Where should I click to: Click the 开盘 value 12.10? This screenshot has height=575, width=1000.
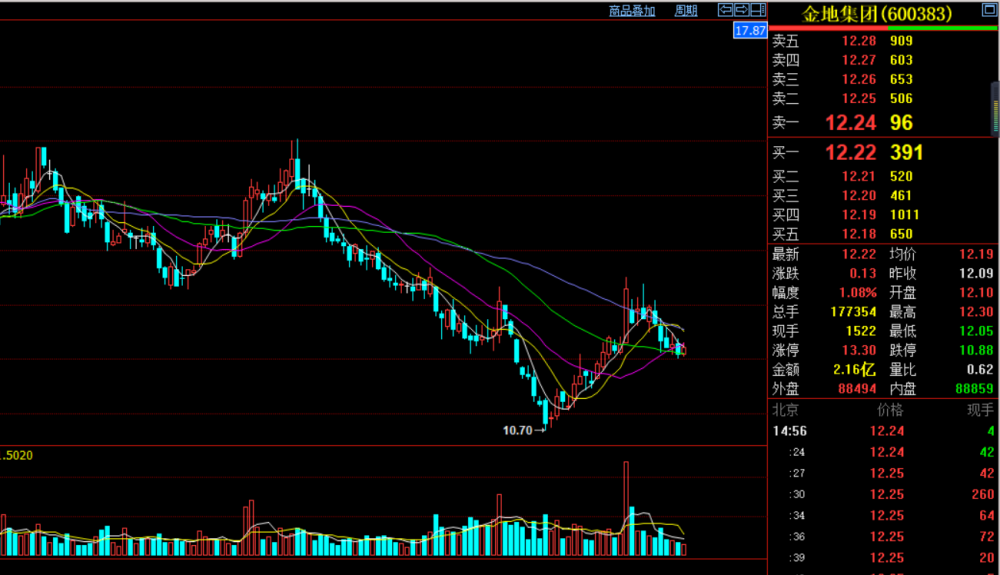click(x=976, y=292)
